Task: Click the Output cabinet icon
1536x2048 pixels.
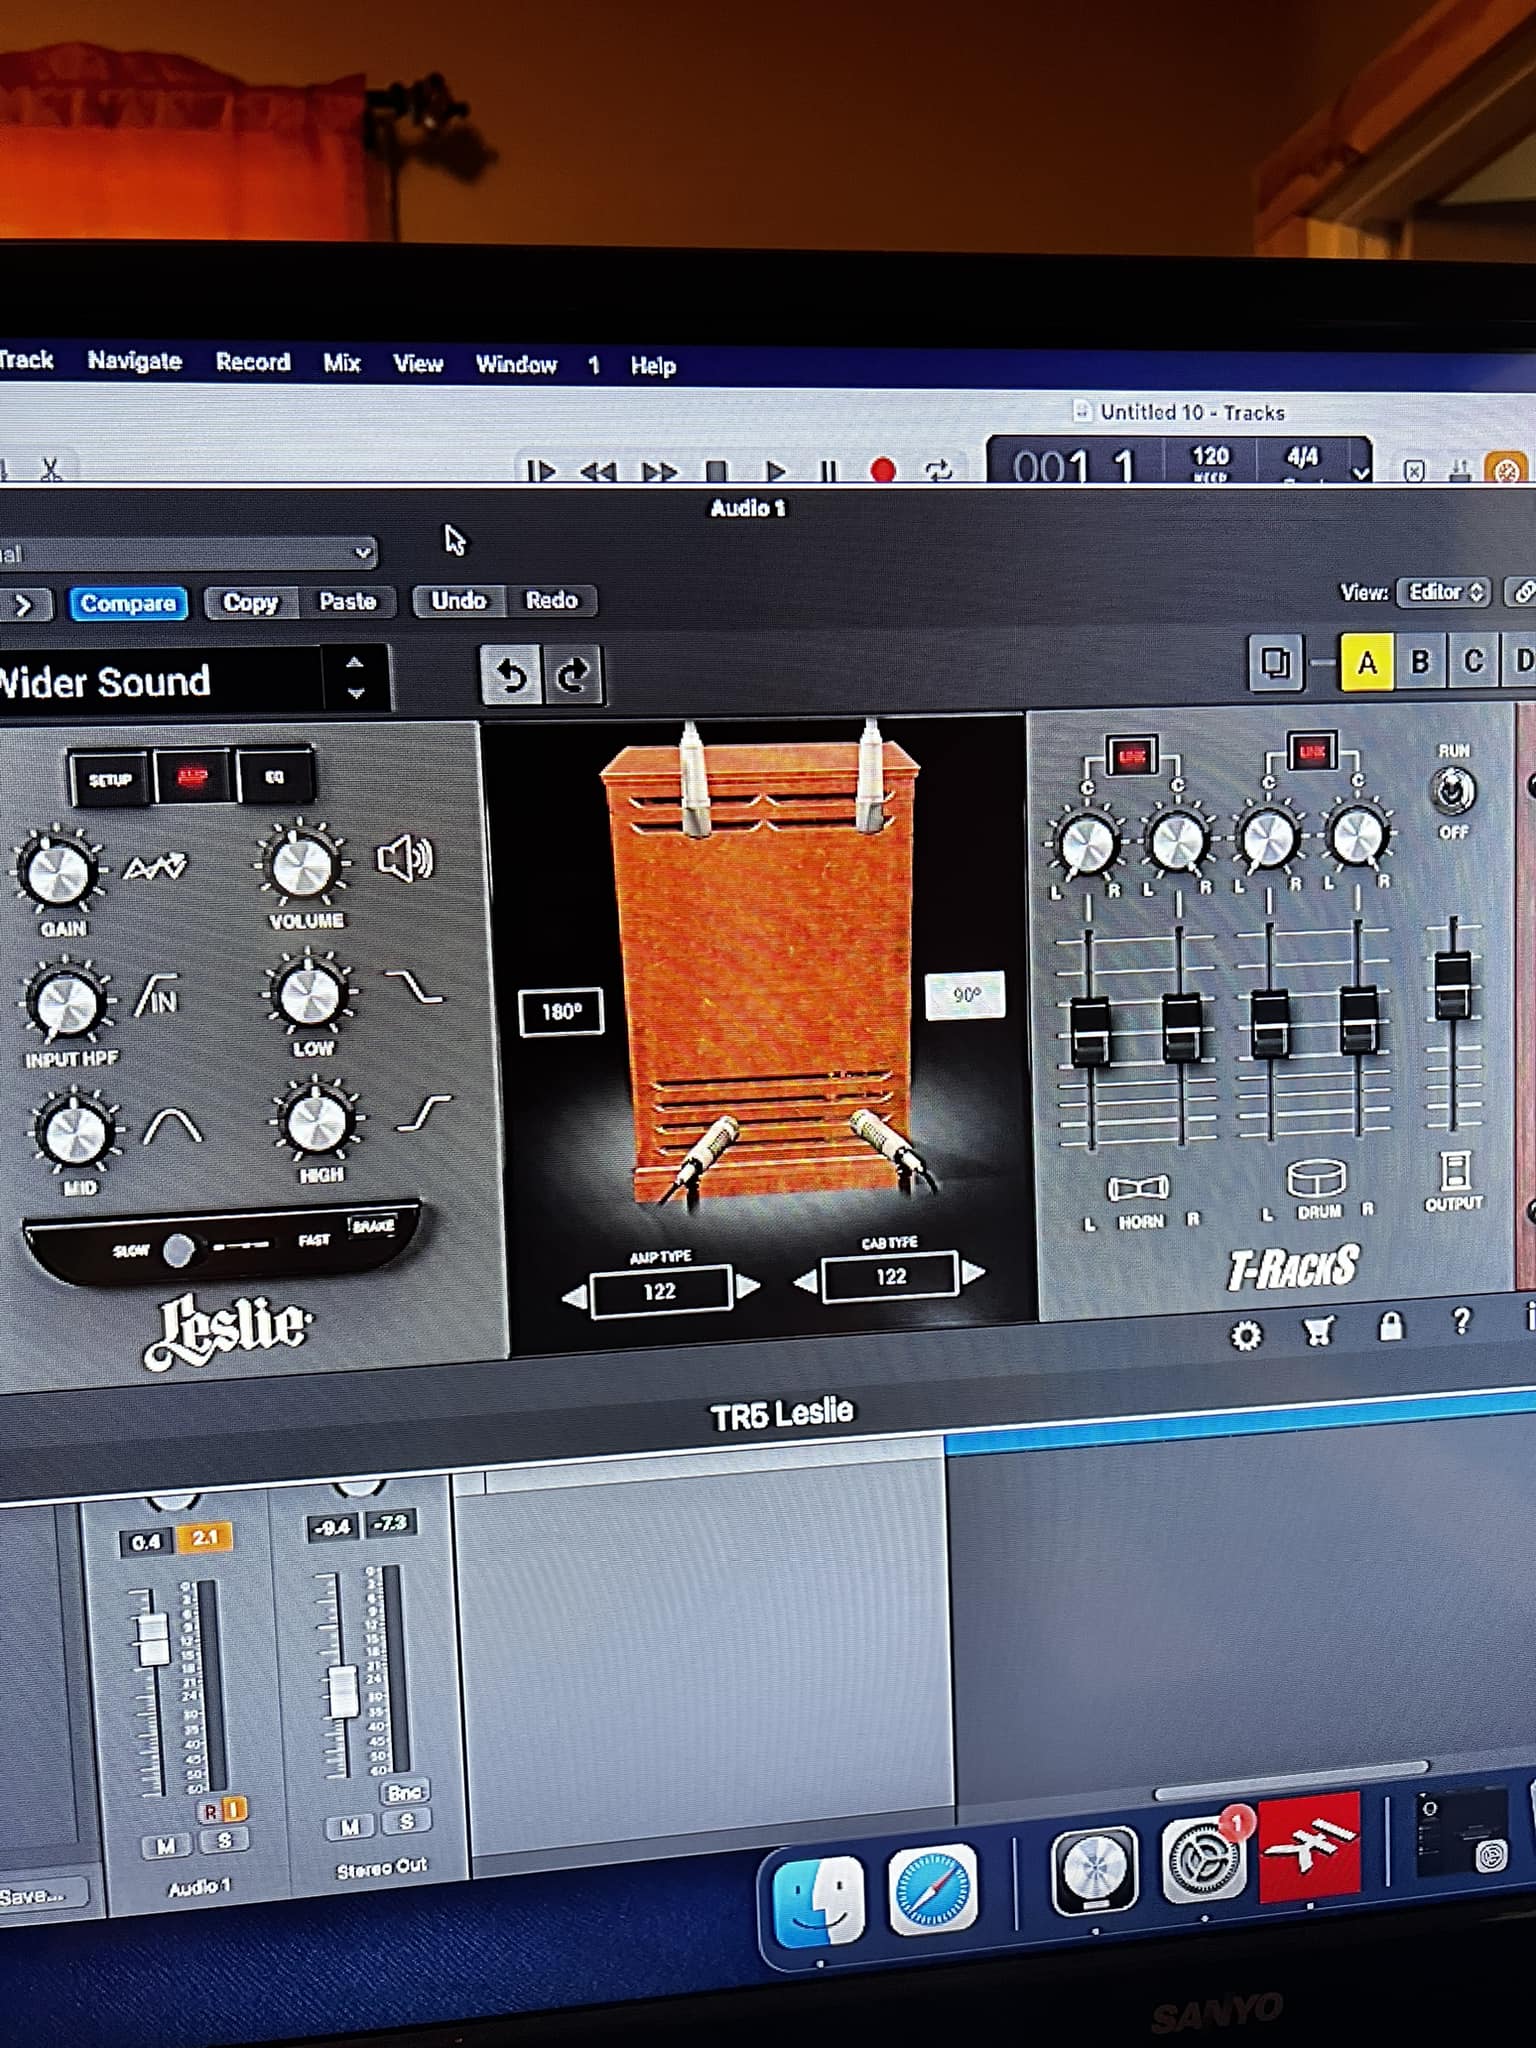Action: 1455,1170
